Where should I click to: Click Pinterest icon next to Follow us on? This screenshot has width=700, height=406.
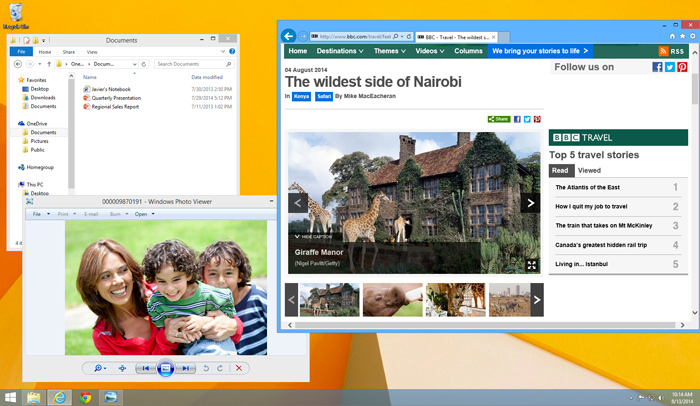coord(682,67)
